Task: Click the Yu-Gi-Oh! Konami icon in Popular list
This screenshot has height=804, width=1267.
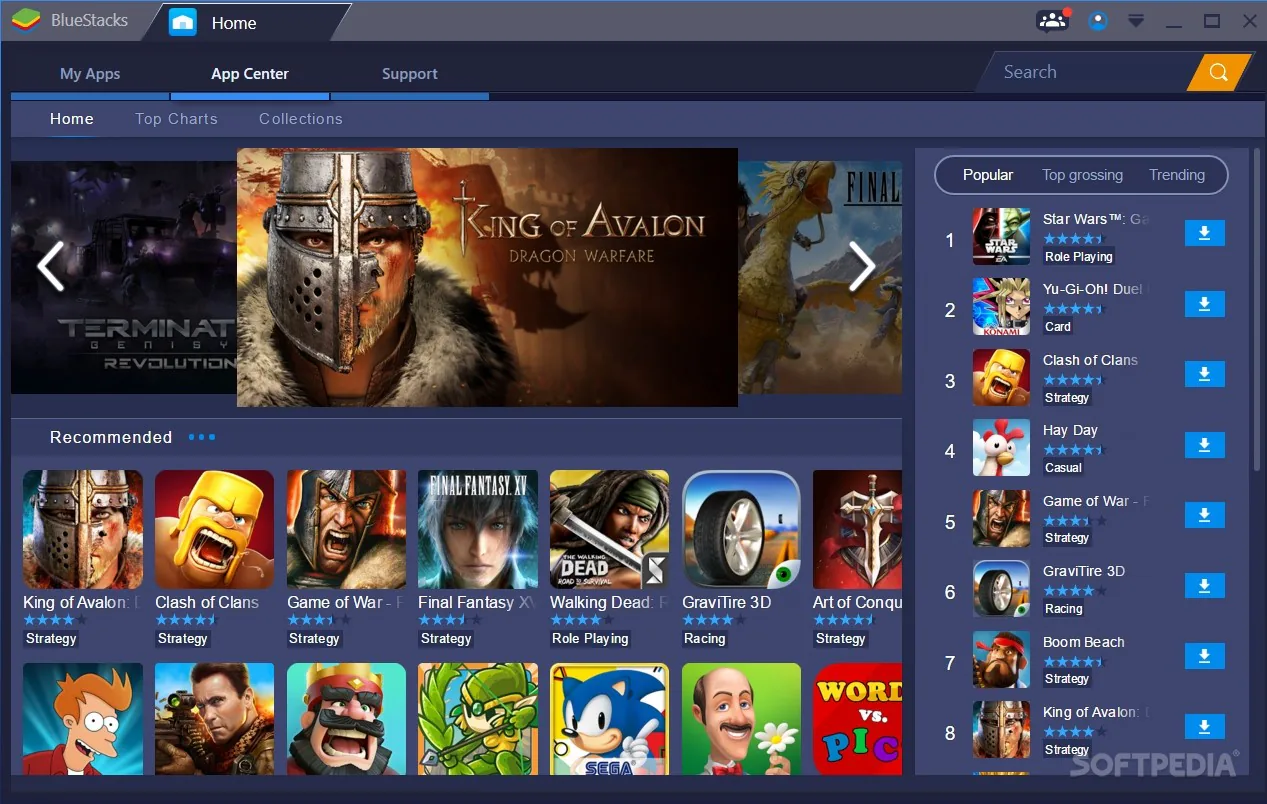Action: (1001, 306)
